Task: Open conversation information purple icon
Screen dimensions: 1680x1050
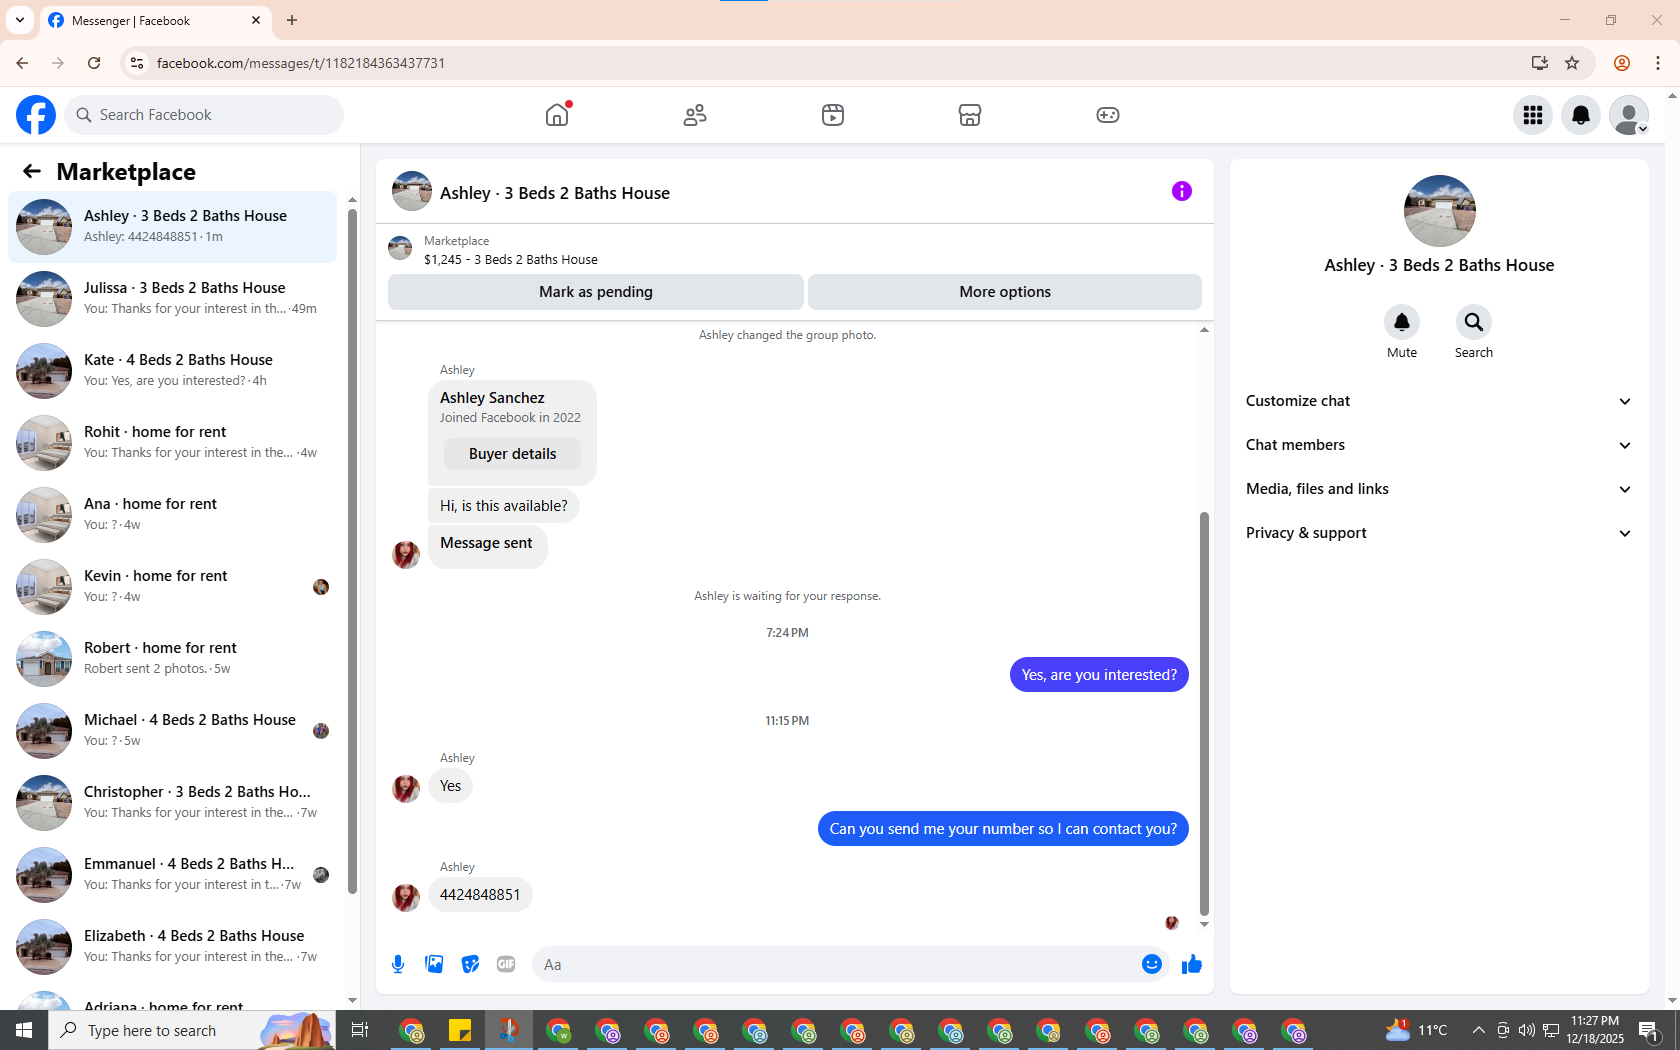Action: coord(1182,191)
